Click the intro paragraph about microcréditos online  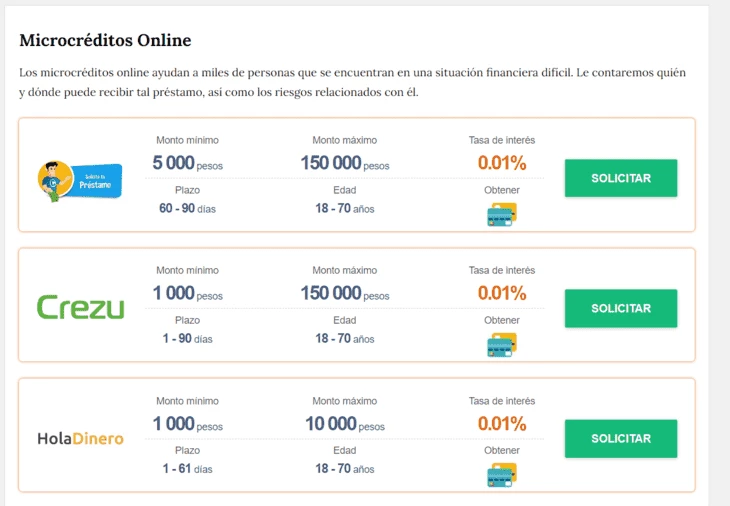[x=352, y=82]
